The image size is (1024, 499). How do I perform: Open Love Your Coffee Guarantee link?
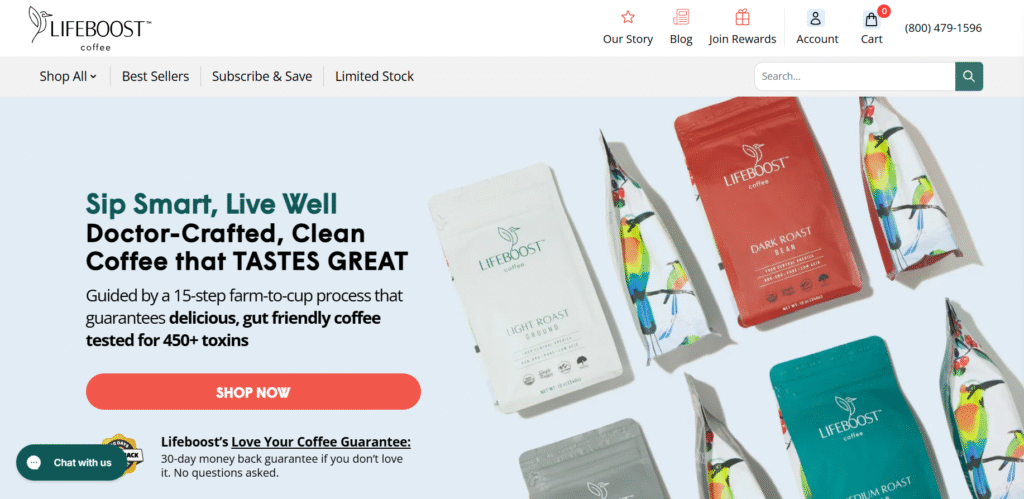point(321,442)
